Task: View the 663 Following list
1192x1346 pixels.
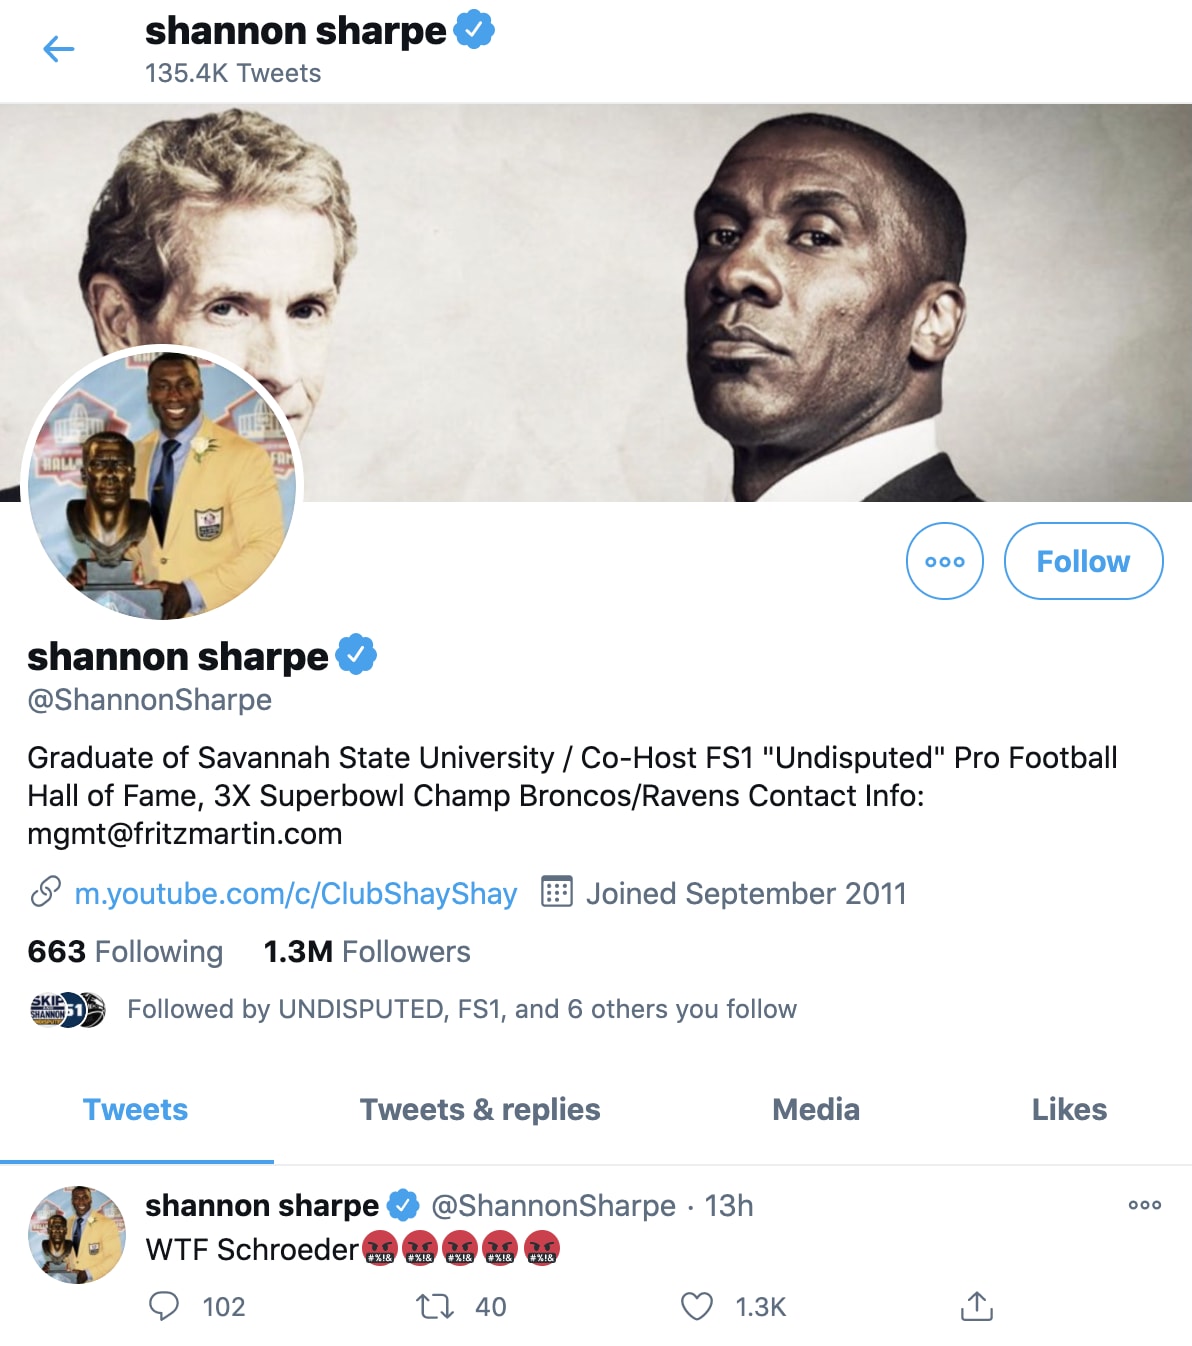Action: [125, 951]
